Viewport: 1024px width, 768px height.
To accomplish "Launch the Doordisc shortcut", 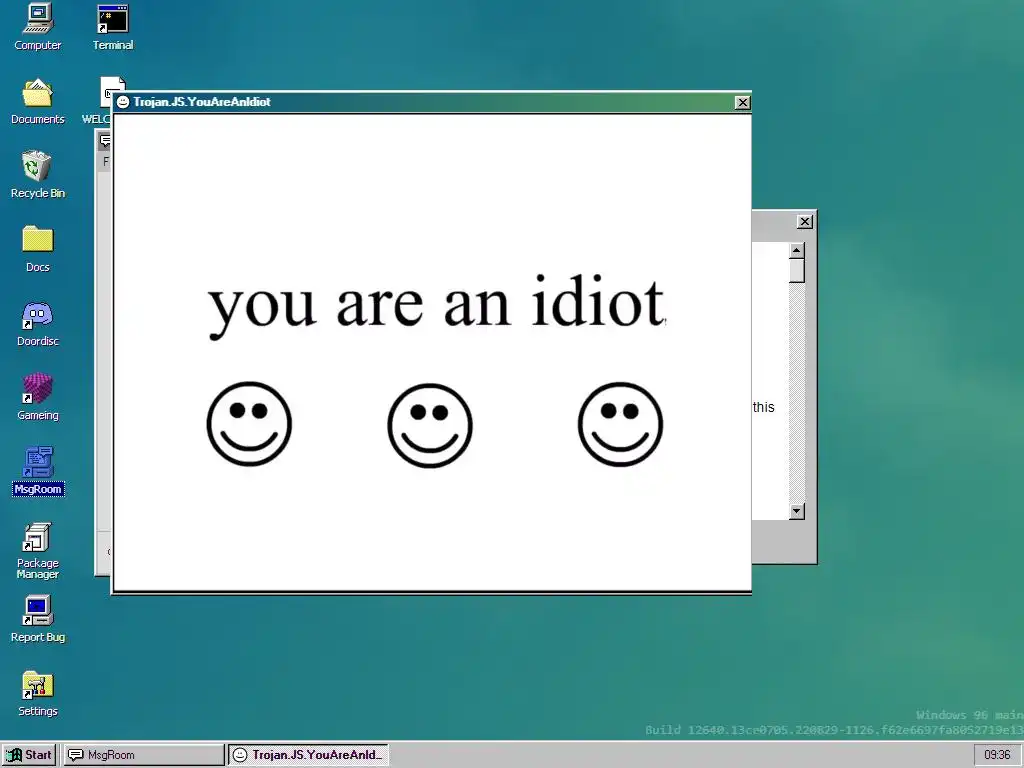I will point(37,323).
